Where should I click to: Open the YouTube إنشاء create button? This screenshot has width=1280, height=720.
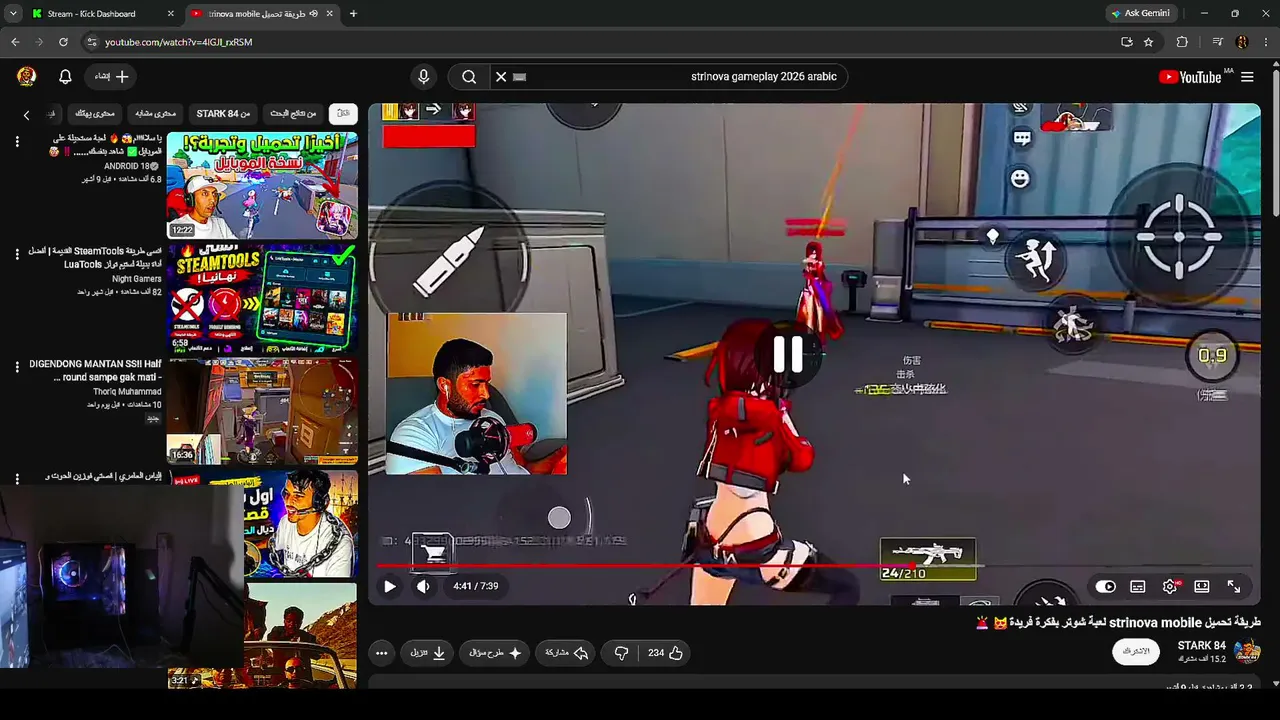(x=112, y=77)
